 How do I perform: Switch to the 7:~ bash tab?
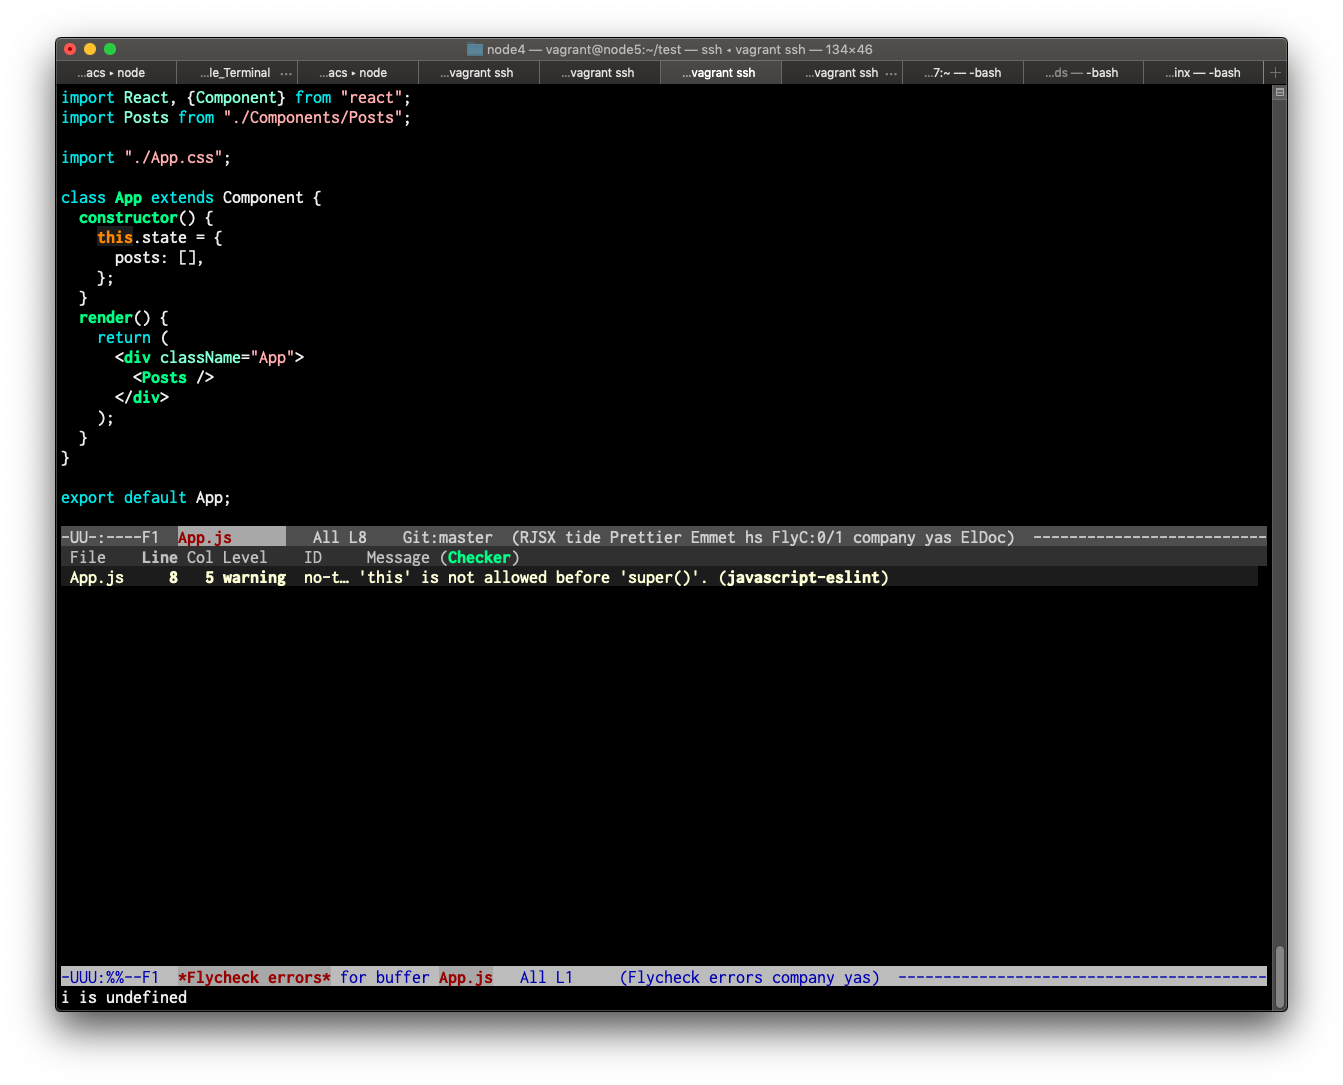962,72
